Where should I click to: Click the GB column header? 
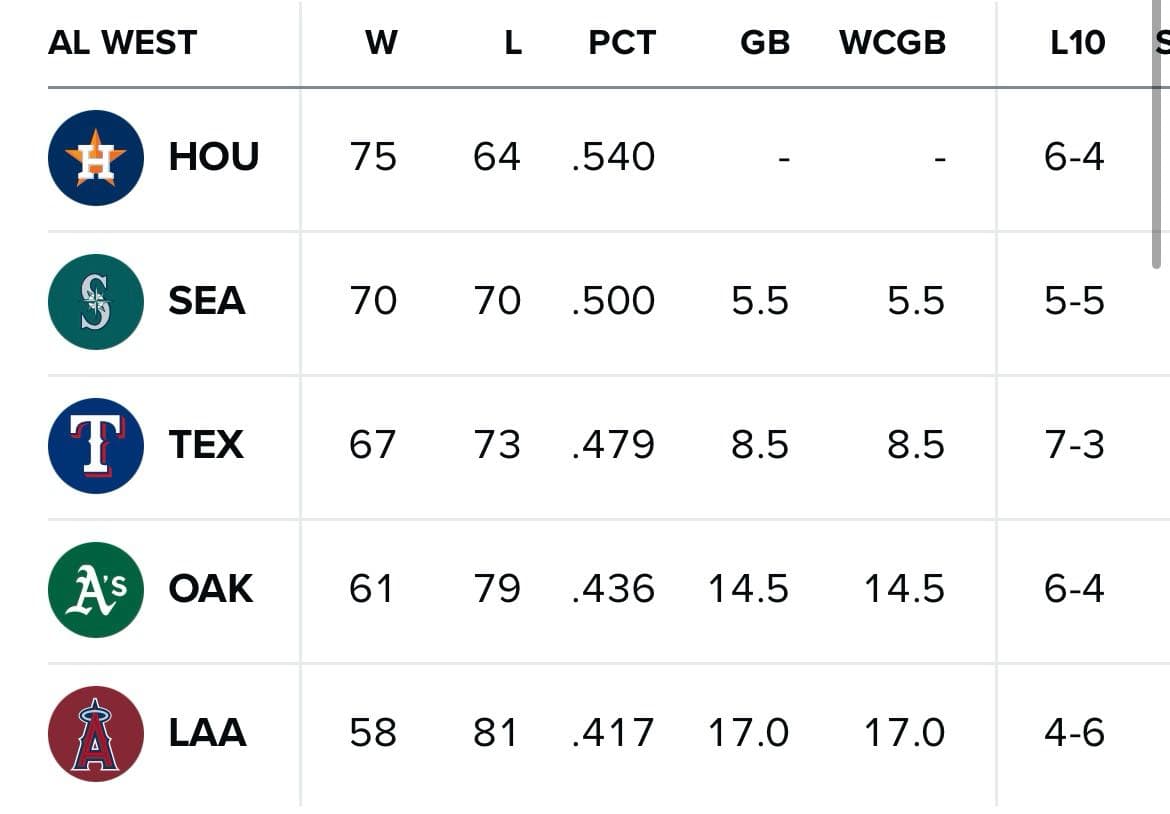coord(765,43)
